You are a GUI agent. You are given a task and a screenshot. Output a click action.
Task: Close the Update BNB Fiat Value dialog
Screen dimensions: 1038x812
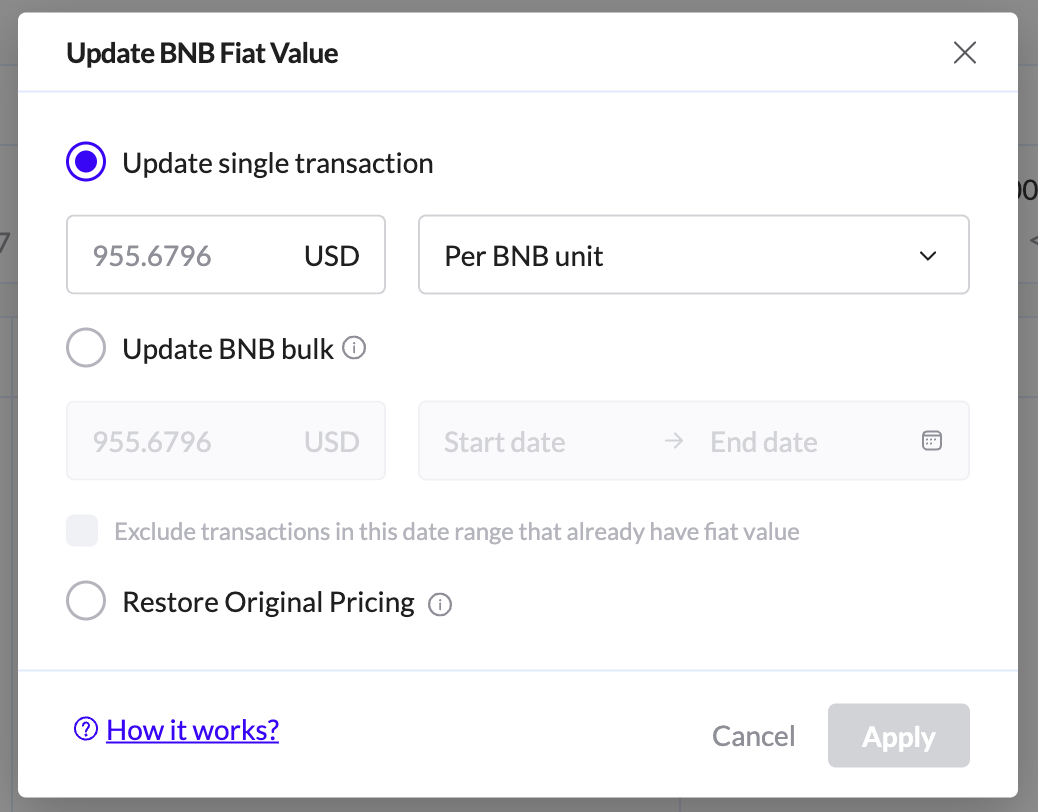(x=964, y=53)
